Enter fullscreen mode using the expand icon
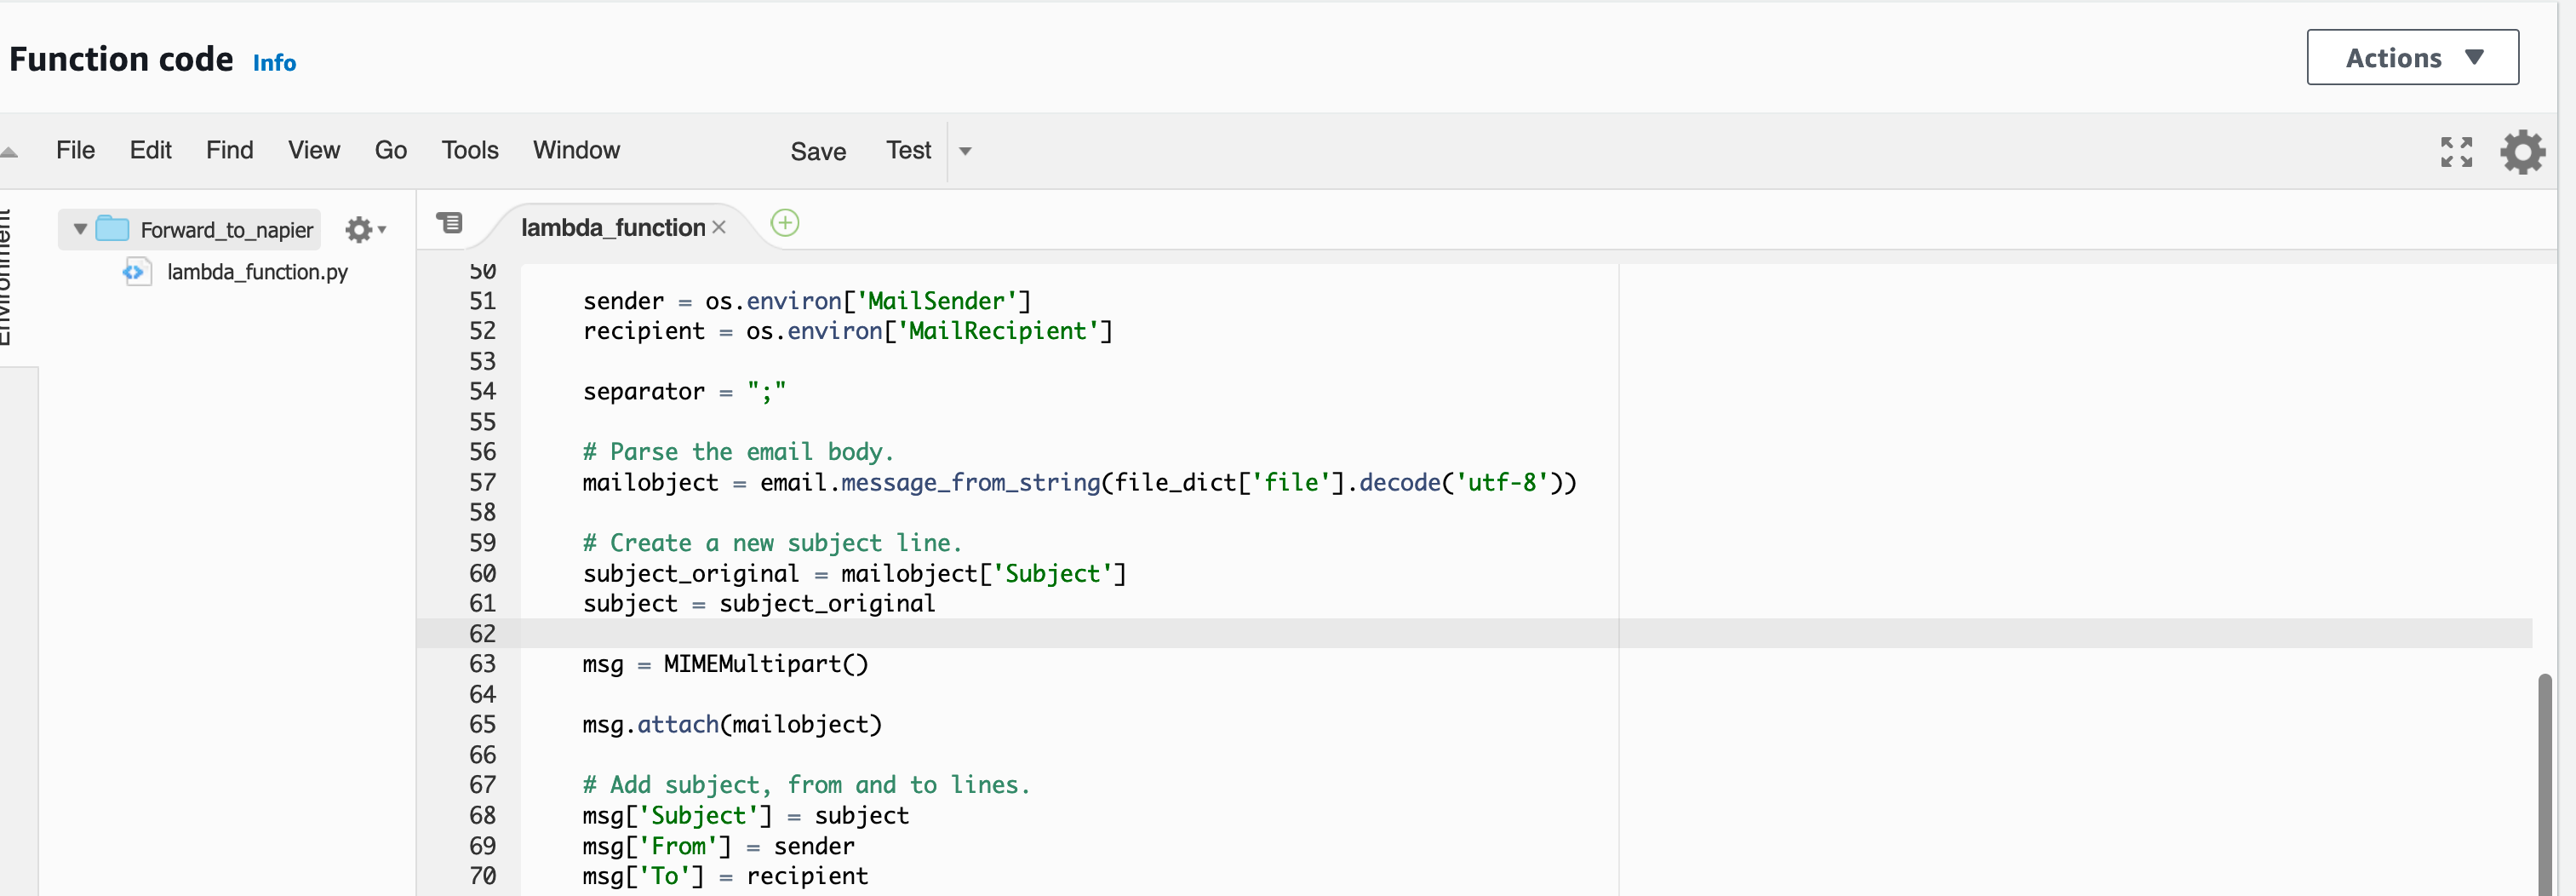 [2457, 151]
